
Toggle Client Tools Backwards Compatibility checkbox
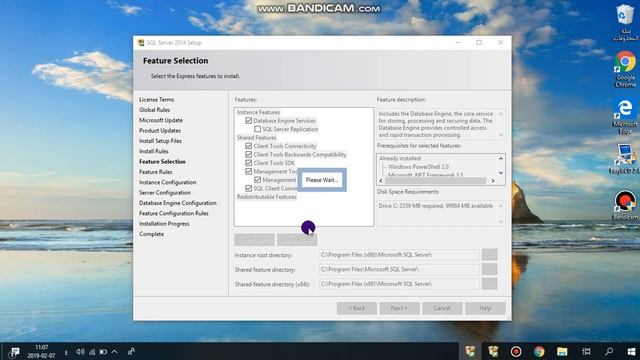249,155
